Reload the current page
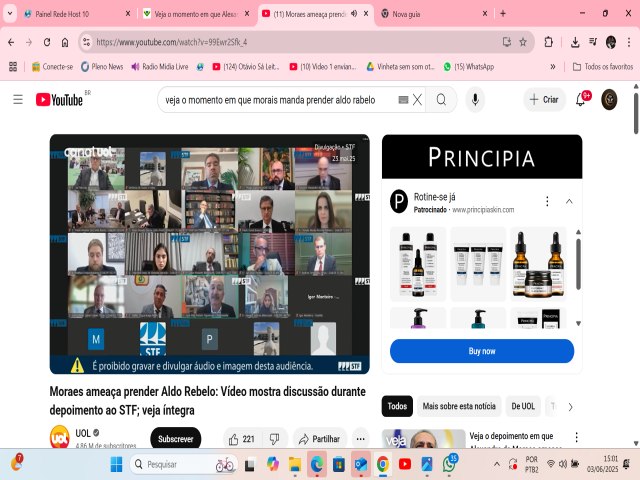Image resolution: width=640 pixels, height=480 pixels. tap(47, 42)
